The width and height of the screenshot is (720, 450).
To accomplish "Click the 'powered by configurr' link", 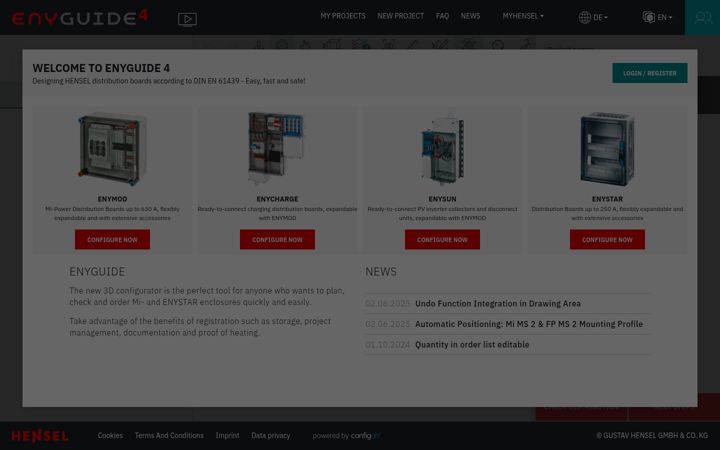I will 347,435.
